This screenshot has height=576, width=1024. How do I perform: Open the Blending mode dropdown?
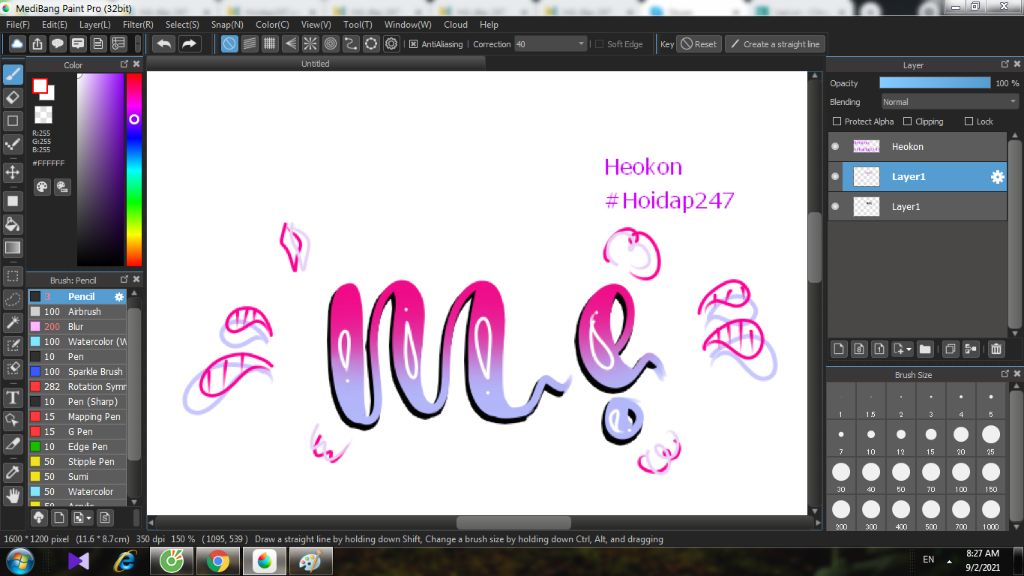point(950,102)
